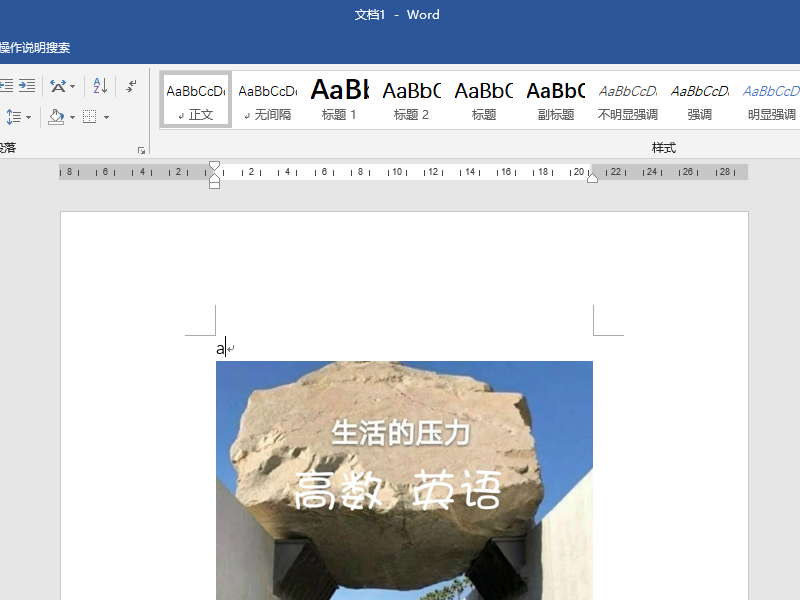Apply the 不明显强调 style
This screenshot has width=800, height=600.
627,100
